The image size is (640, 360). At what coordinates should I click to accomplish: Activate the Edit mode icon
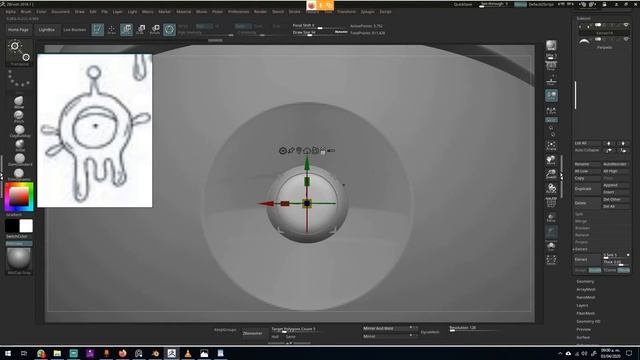click(x=98, y=29)
